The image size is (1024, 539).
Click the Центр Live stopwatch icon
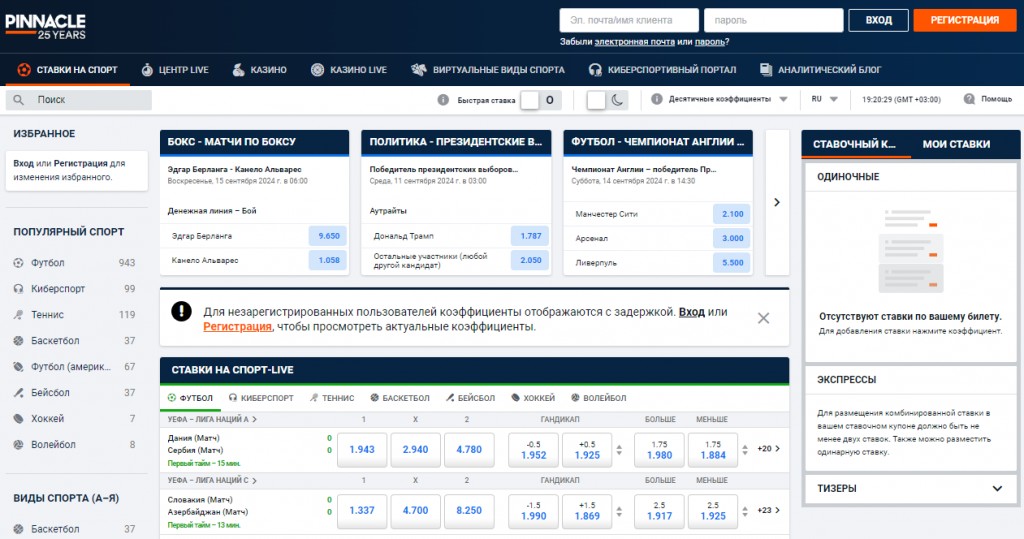pos(147,69)
